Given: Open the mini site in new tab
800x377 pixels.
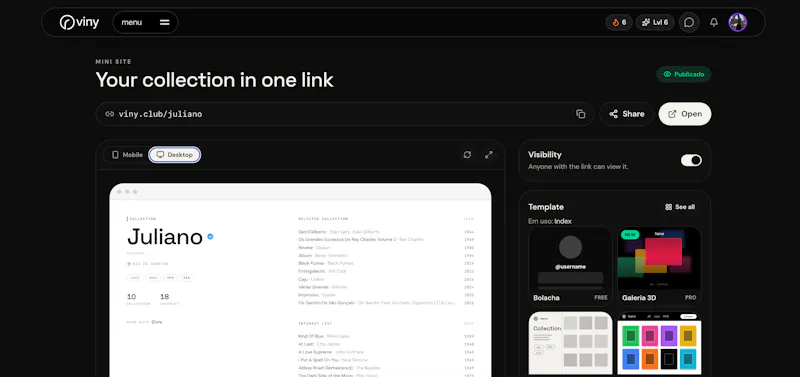Looking at the screenshot, I should pos(685,114).
